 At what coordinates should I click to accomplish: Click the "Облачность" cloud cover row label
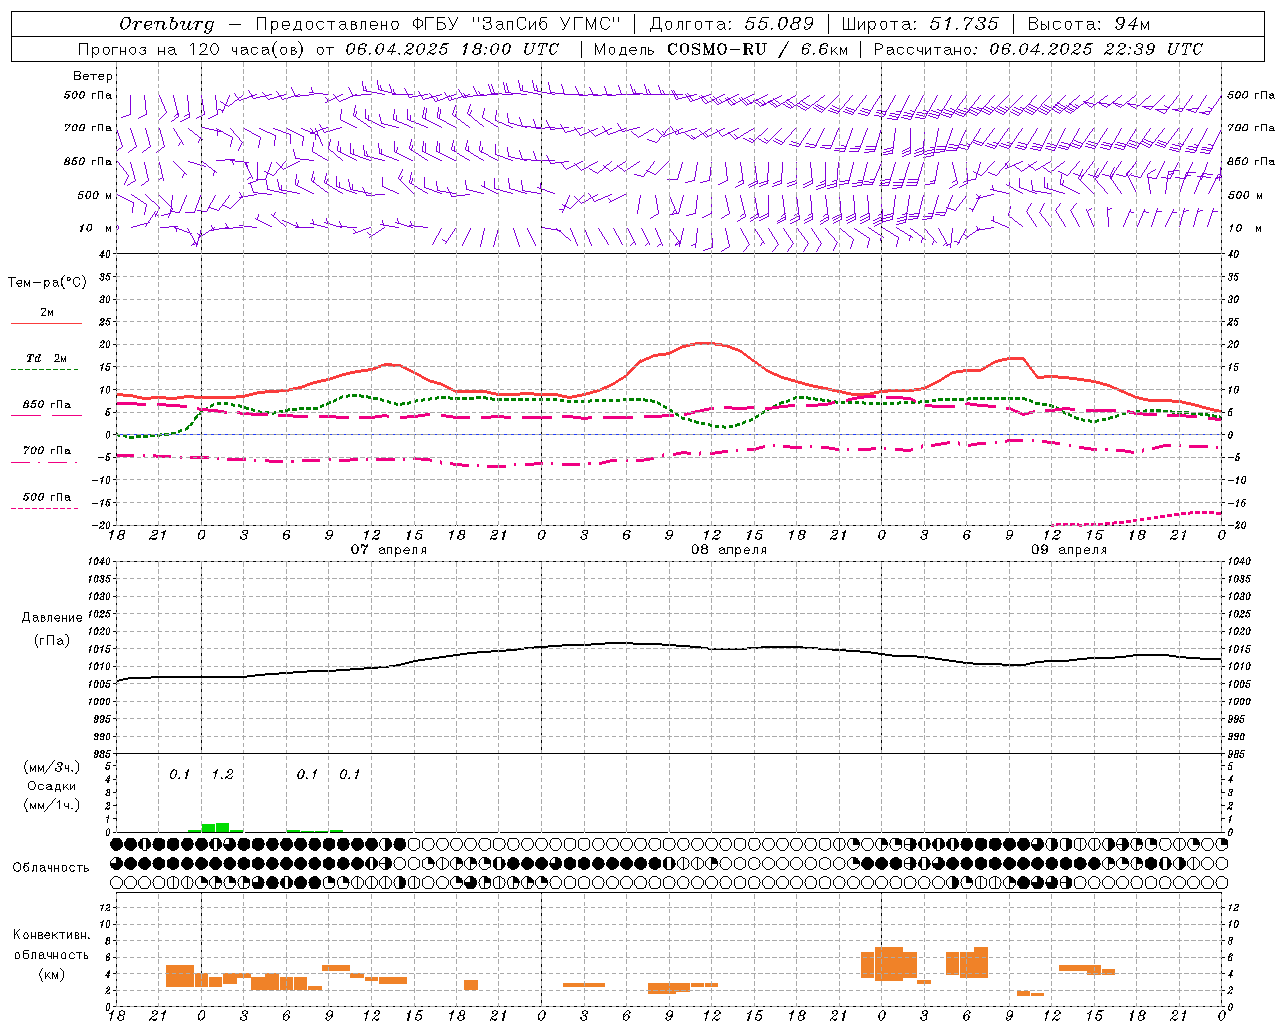pos(51,867)
